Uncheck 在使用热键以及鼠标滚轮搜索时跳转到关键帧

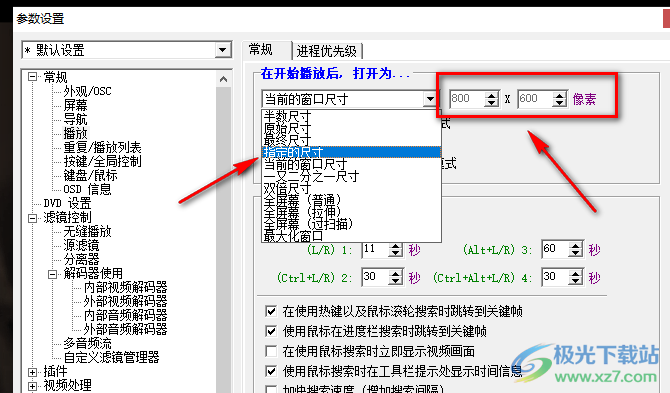coord(271,311)
